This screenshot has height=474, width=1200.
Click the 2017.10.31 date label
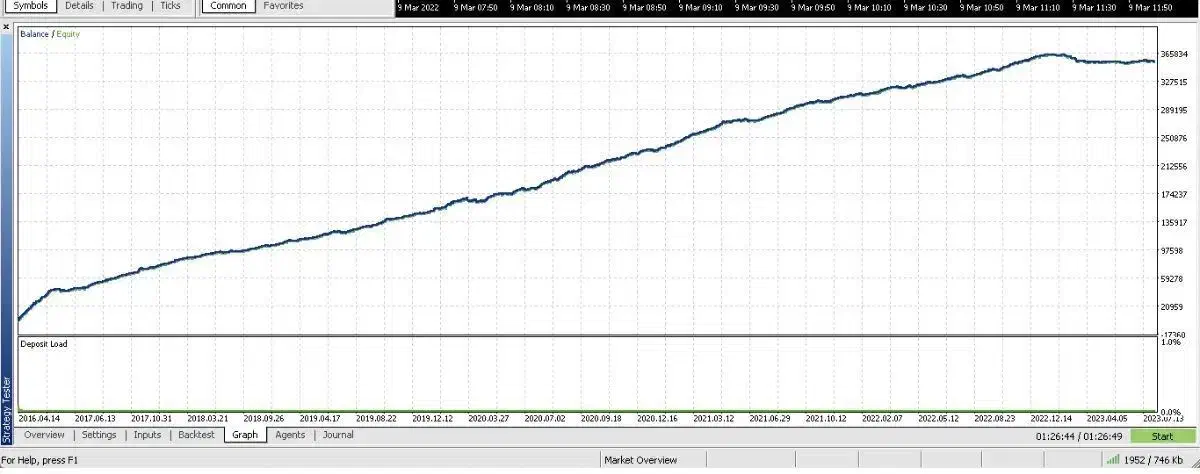click(152, 419)
